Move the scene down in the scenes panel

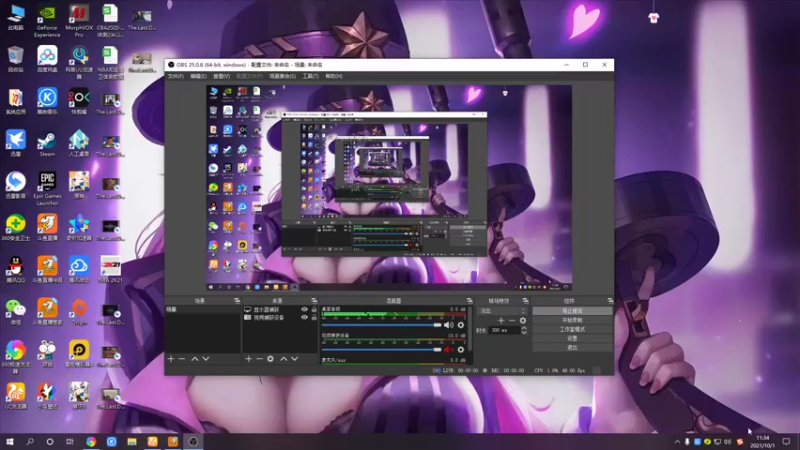coord(206,359)
